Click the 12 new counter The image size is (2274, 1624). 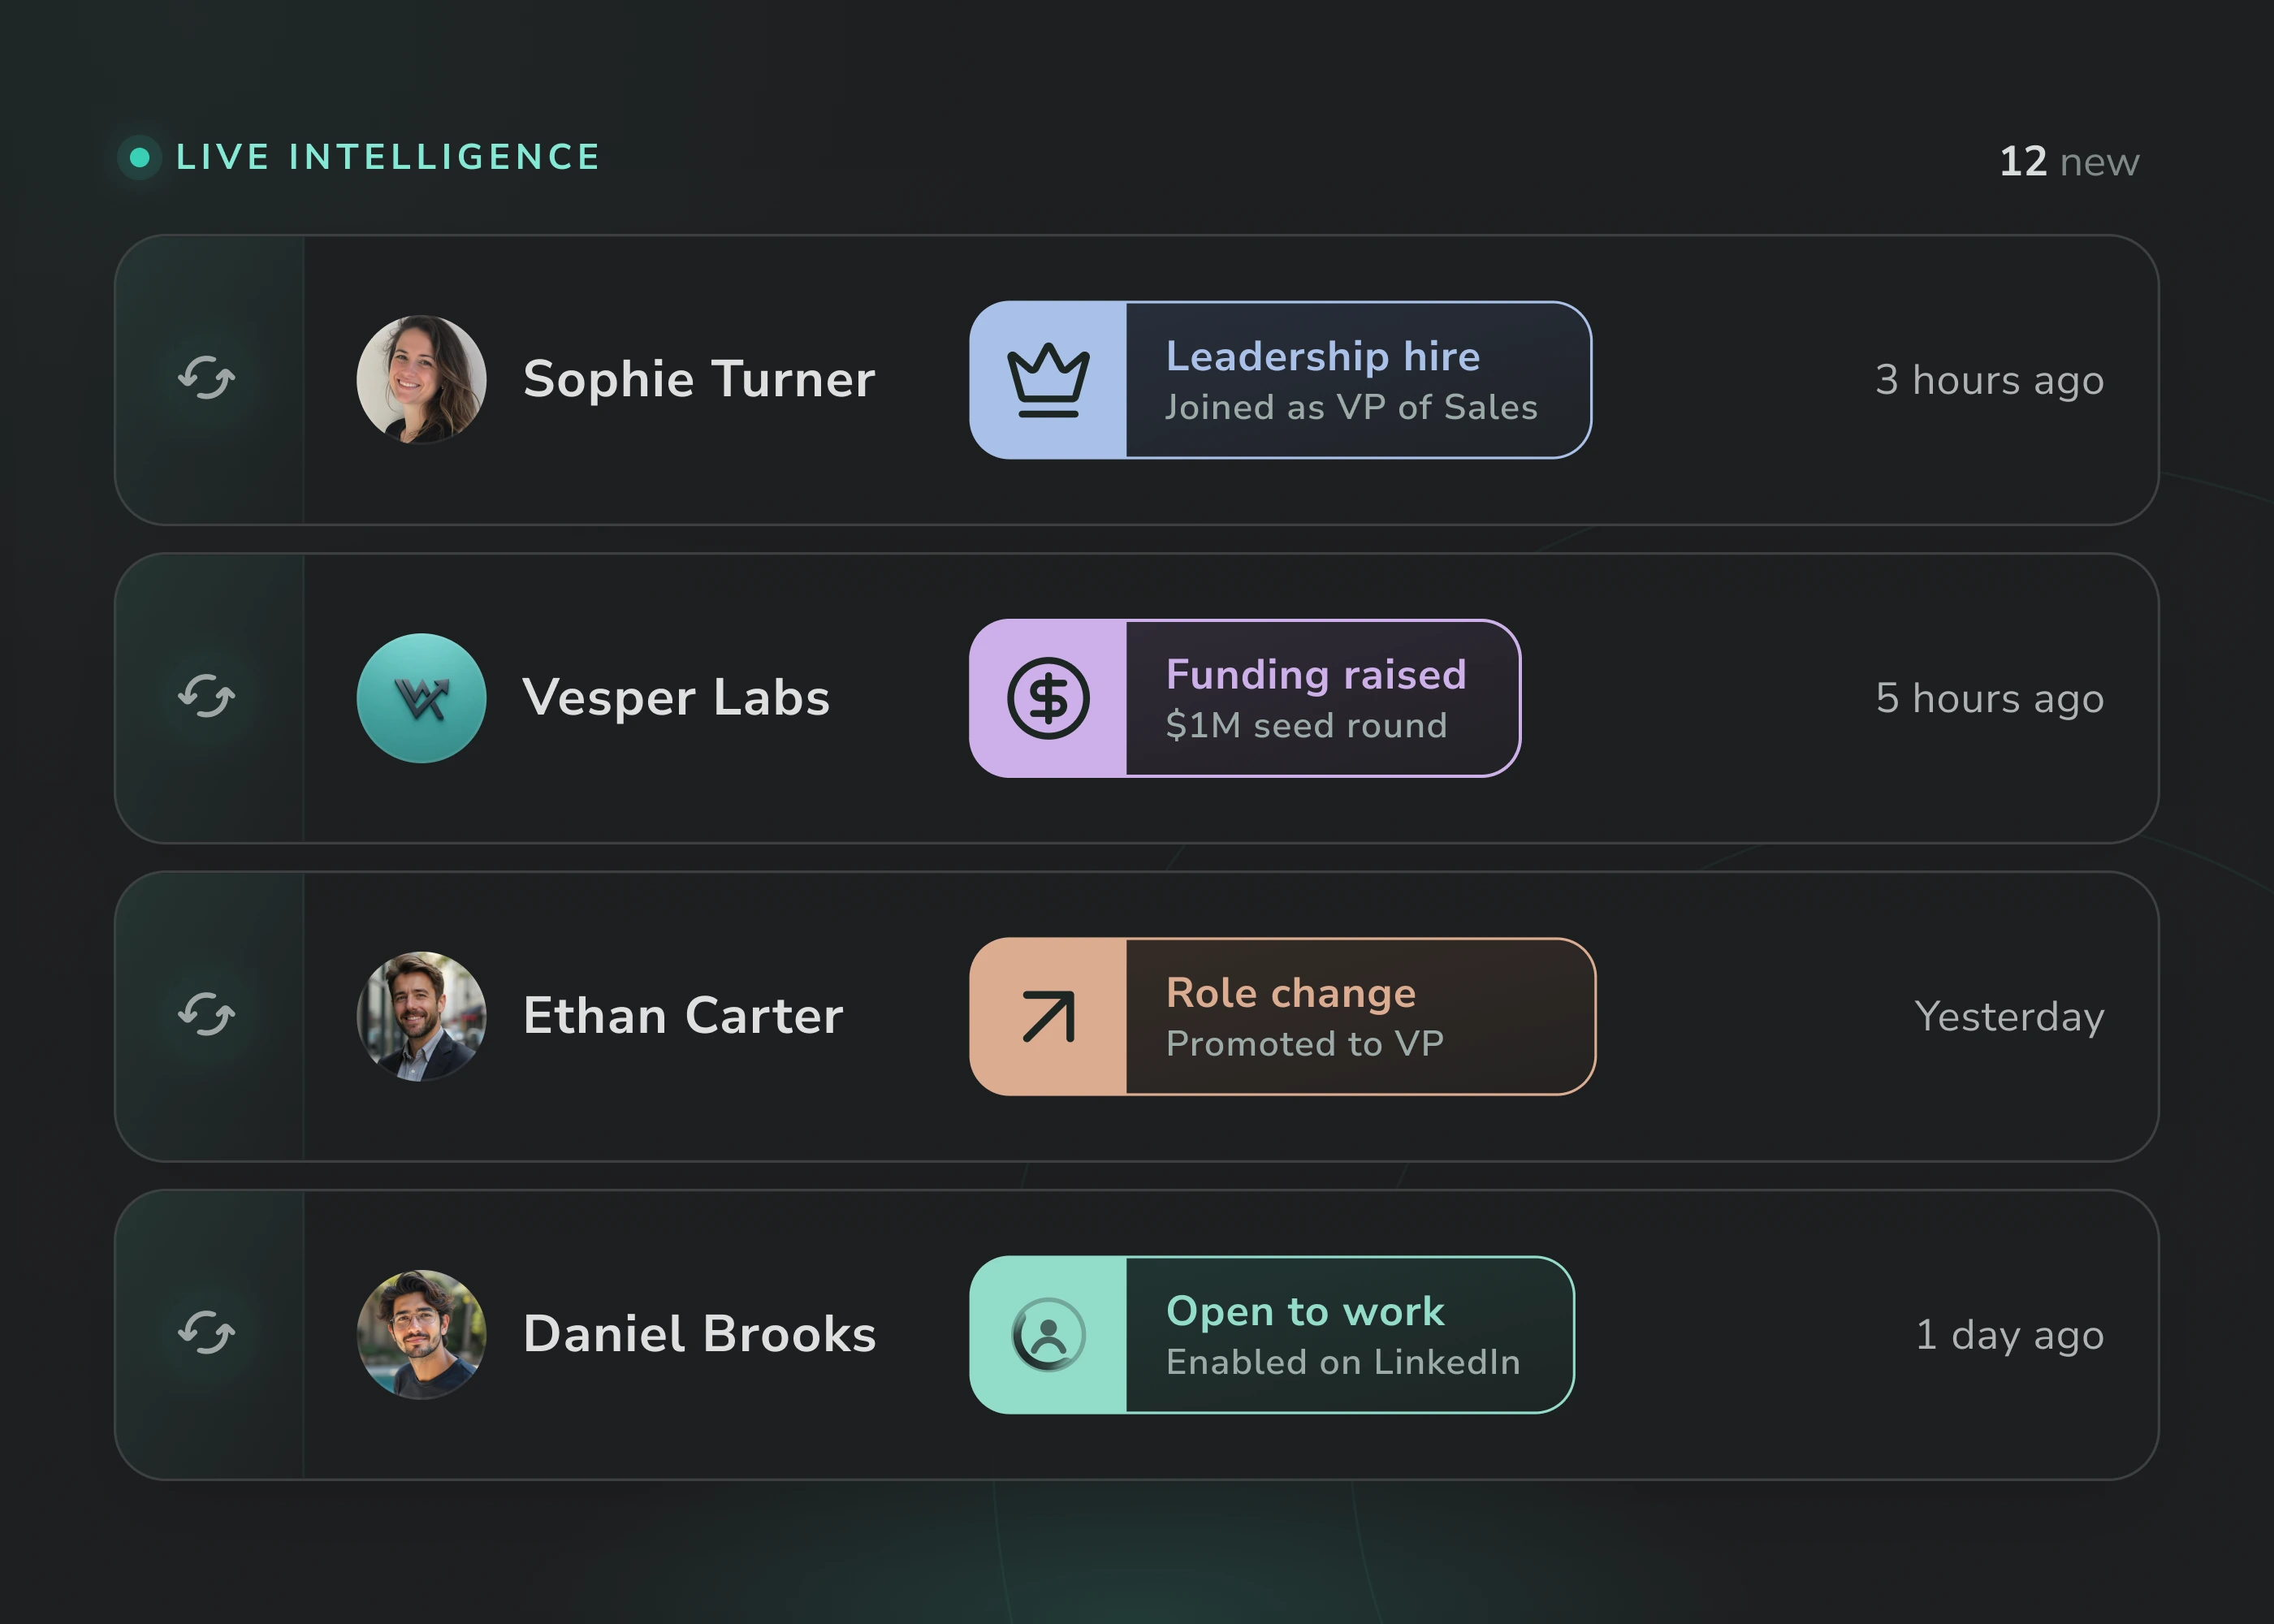[x=2069, y=161]
